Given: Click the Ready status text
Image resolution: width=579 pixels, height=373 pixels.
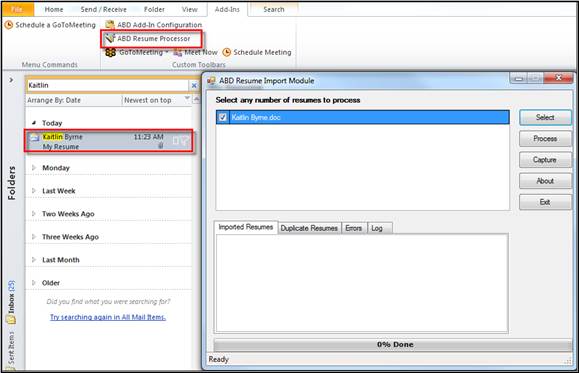Looking at the screenshot, I should (x=219, y=359).
